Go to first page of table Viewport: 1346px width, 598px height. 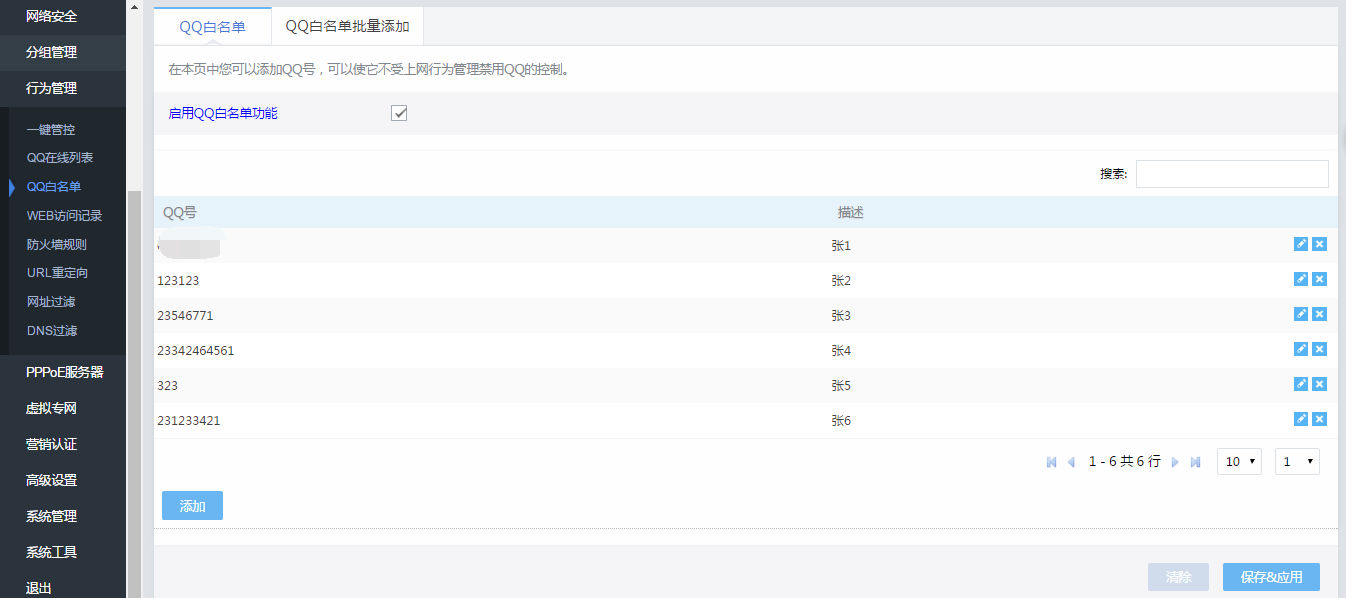click(x=1051, y=462)
